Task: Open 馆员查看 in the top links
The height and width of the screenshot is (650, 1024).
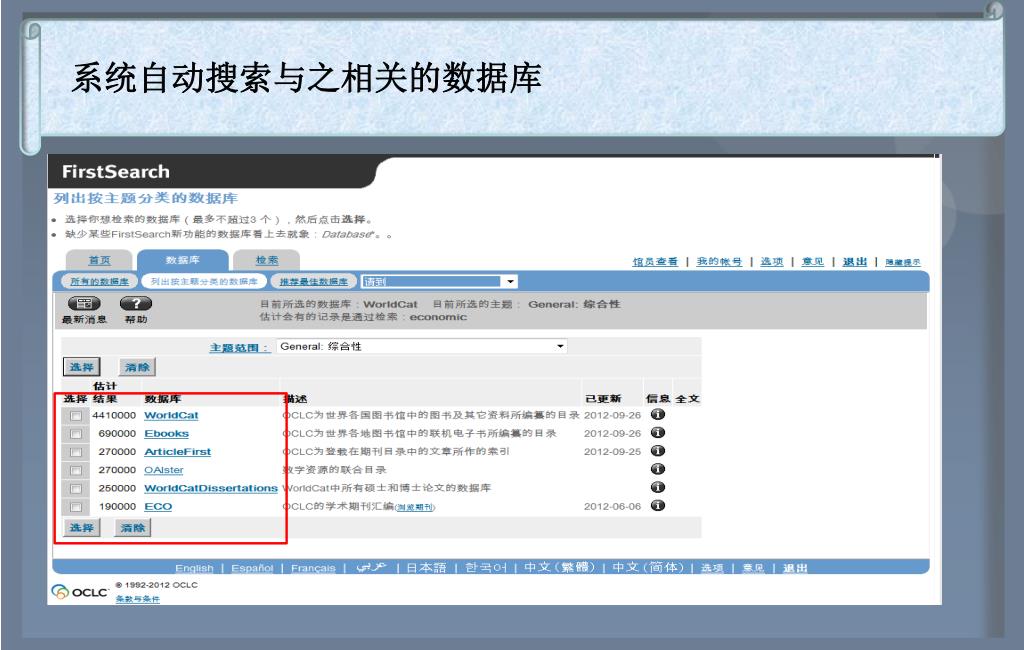Action: pyautogui.click(x=655, y=261)
